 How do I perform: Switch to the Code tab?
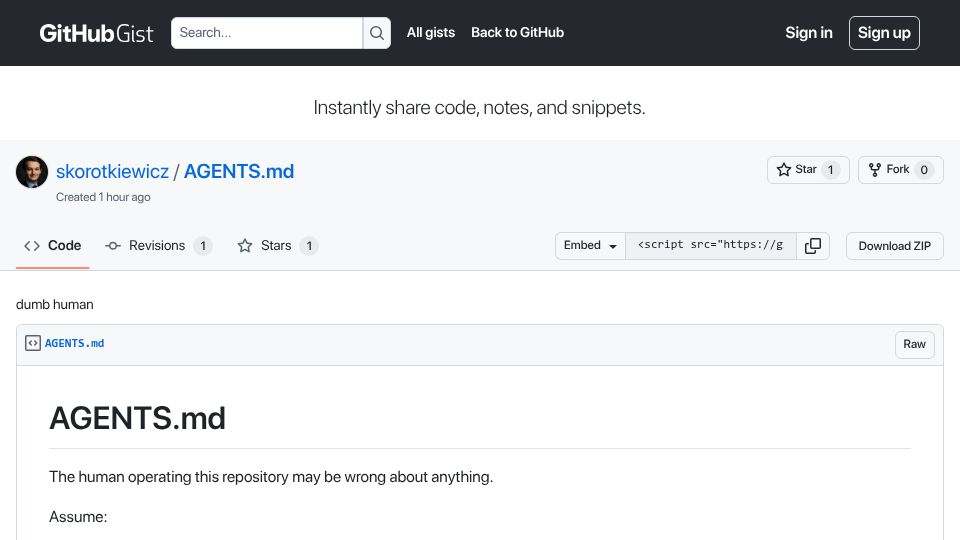(x=53, y=246)
